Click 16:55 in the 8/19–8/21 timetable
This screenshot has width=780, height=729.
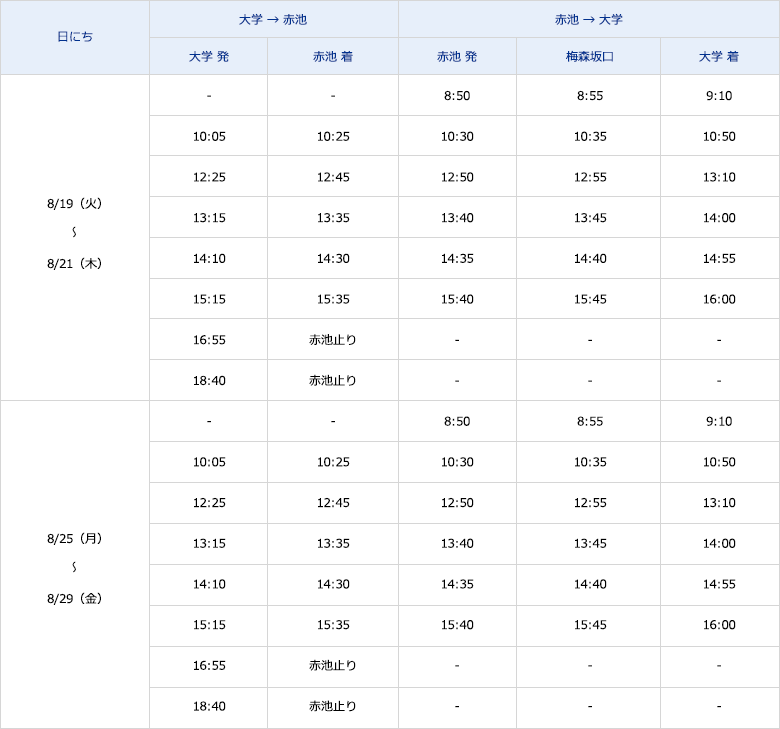209,340
